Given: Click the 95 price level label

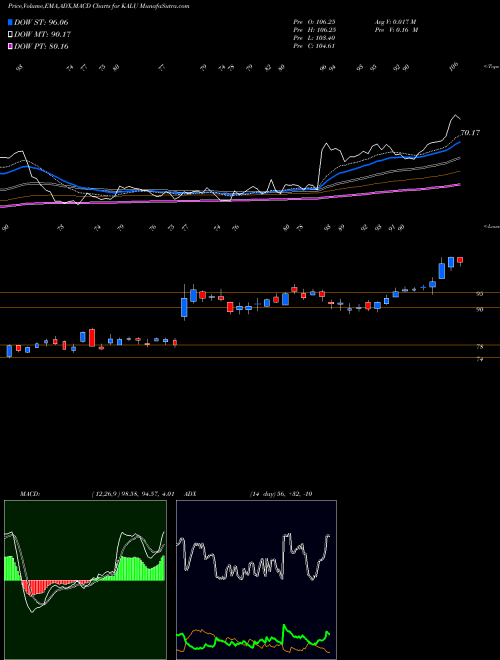Looking at the screenshot, I should [479, 294].
